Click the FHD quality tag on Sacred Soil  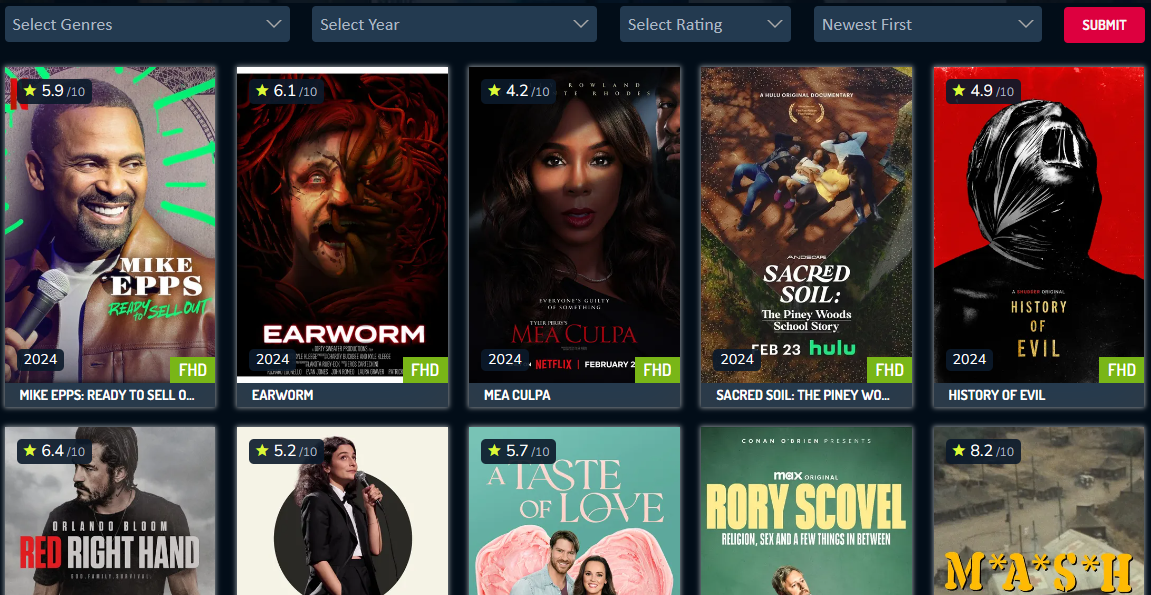click(x=889, y=370)
